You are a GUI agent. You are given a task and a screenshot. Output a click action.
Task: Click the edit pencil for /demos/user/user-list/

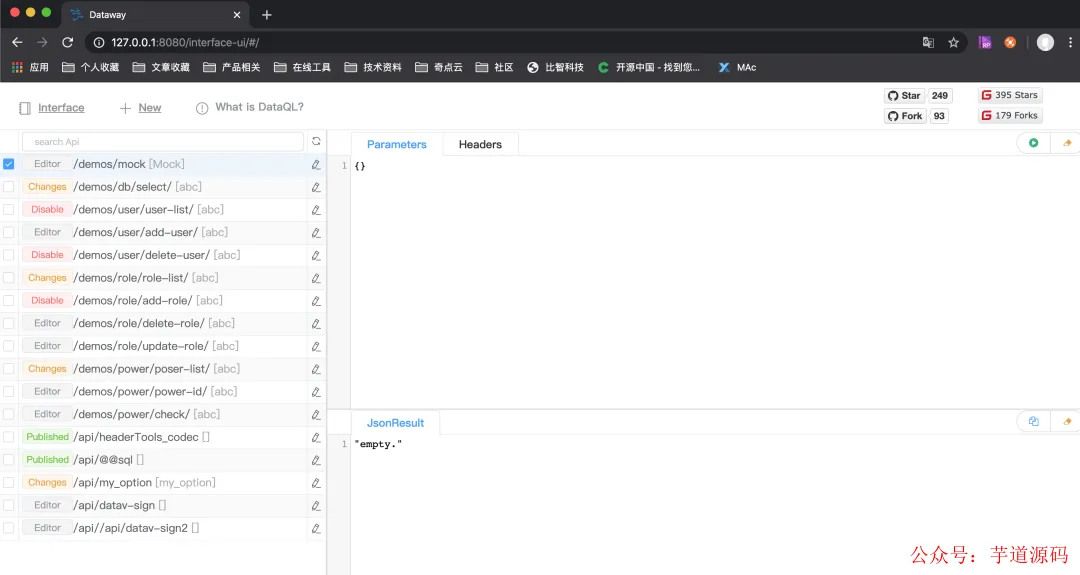[x=315, y=210]
